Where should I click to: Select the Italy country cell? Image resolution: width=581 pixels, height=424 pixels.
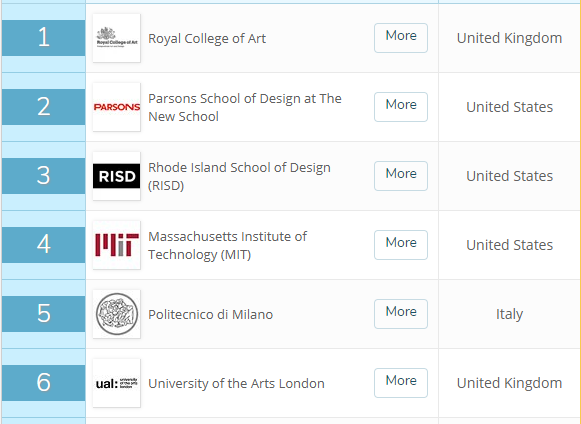pyautogui.click(x=509, y=314)
